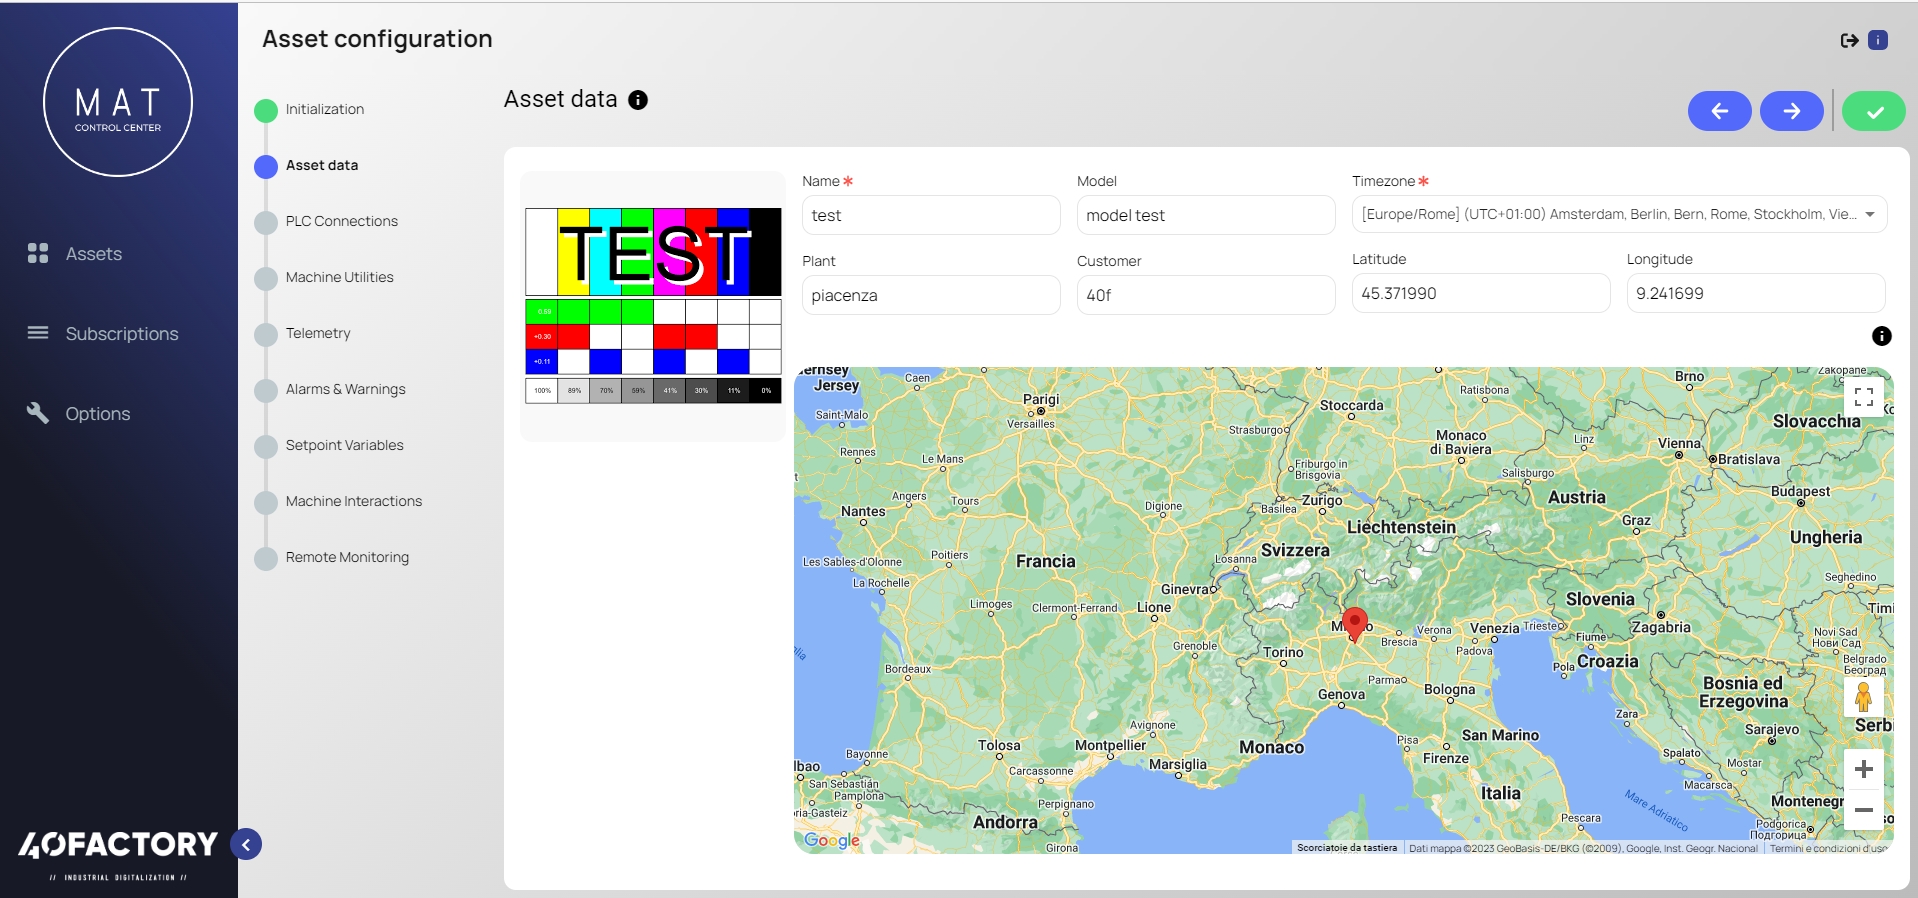The width and height of the screenshot is (1918, 898).
Task: Open Assets in the sidebar
Action: coord(93,254)
